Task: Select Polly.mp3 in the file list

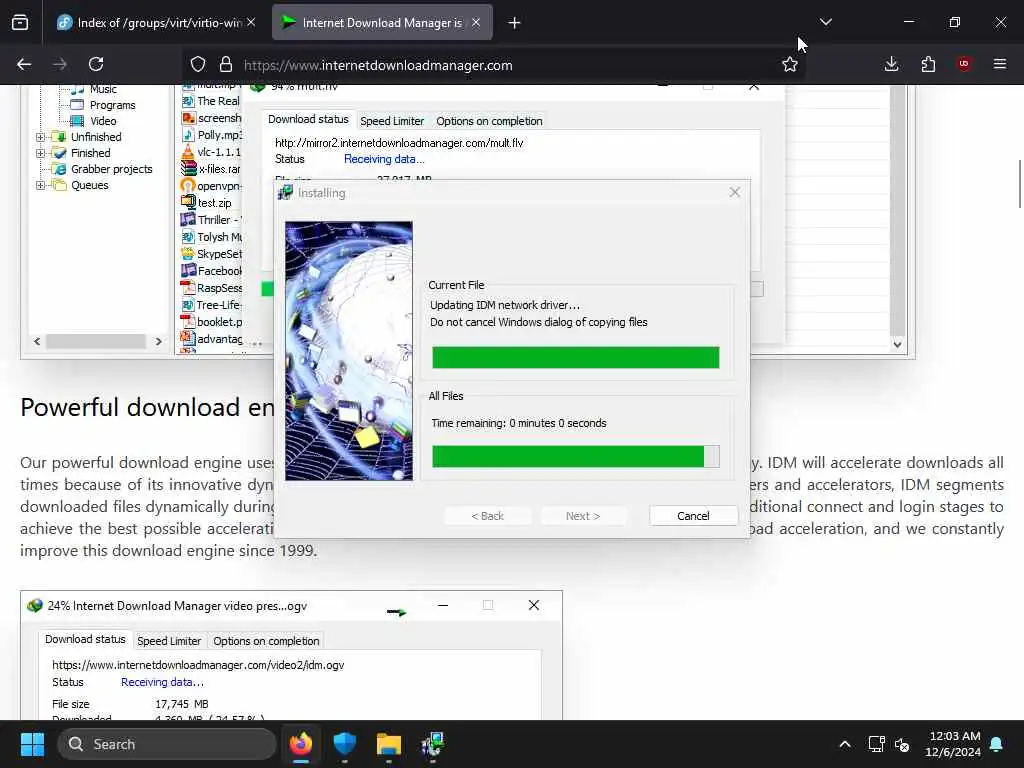Action: point(219,135)
